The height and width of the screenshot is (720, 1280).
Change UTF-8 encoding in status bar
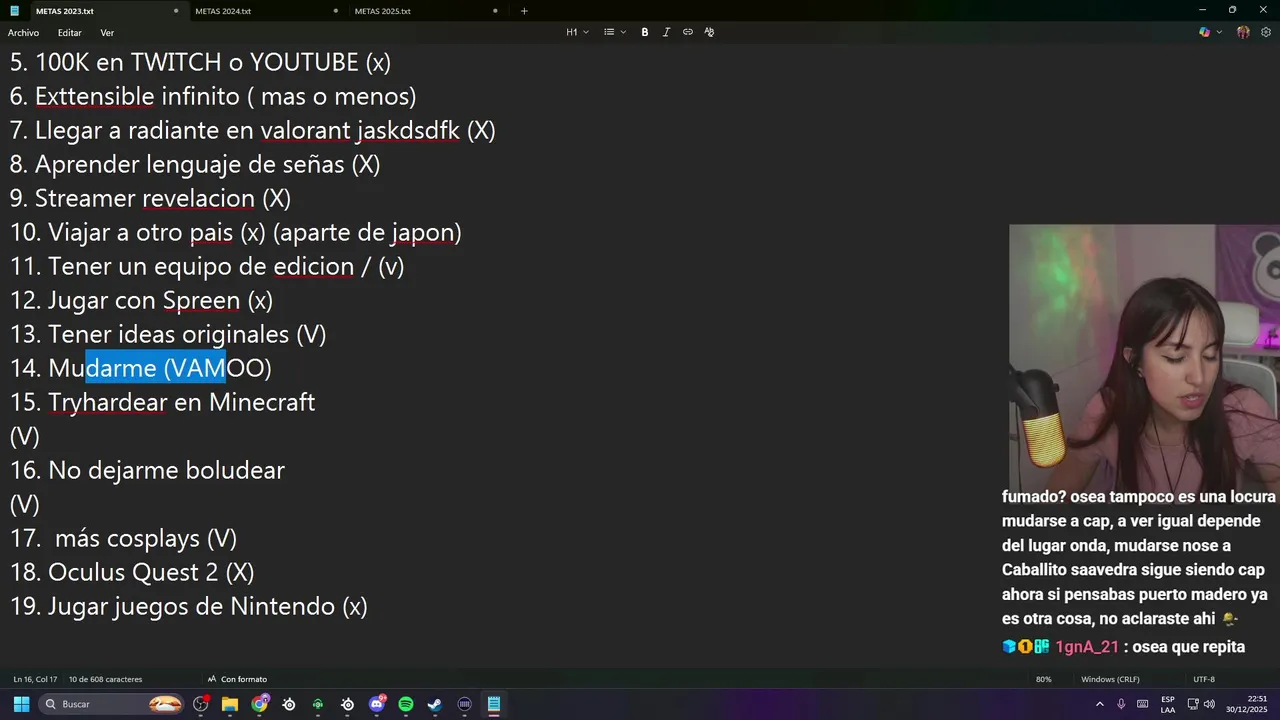[1204, 679]
